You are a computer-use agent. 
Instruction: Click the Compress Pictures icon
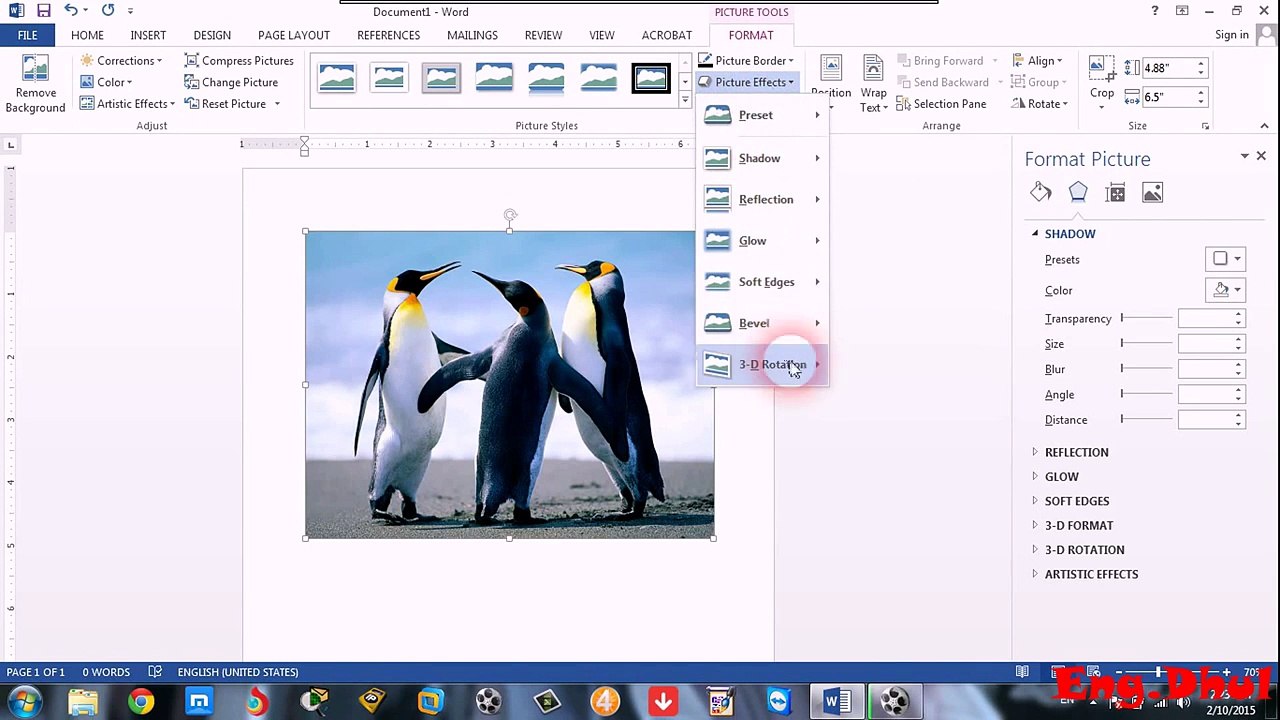192,61
